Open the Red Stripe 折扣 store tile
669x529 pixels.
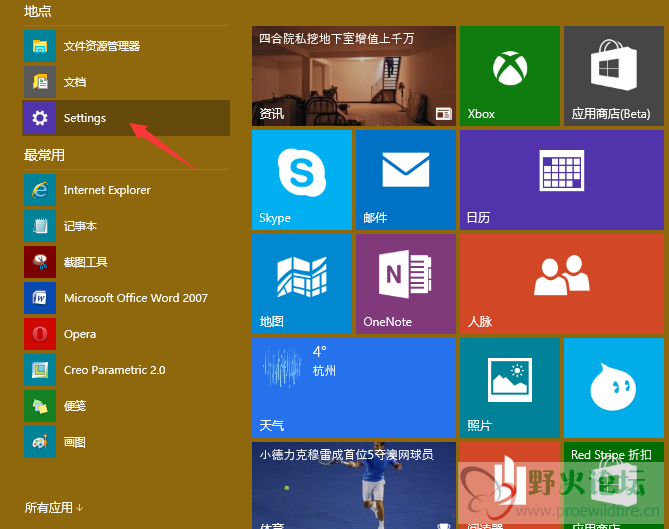click(x=614, y=485)
